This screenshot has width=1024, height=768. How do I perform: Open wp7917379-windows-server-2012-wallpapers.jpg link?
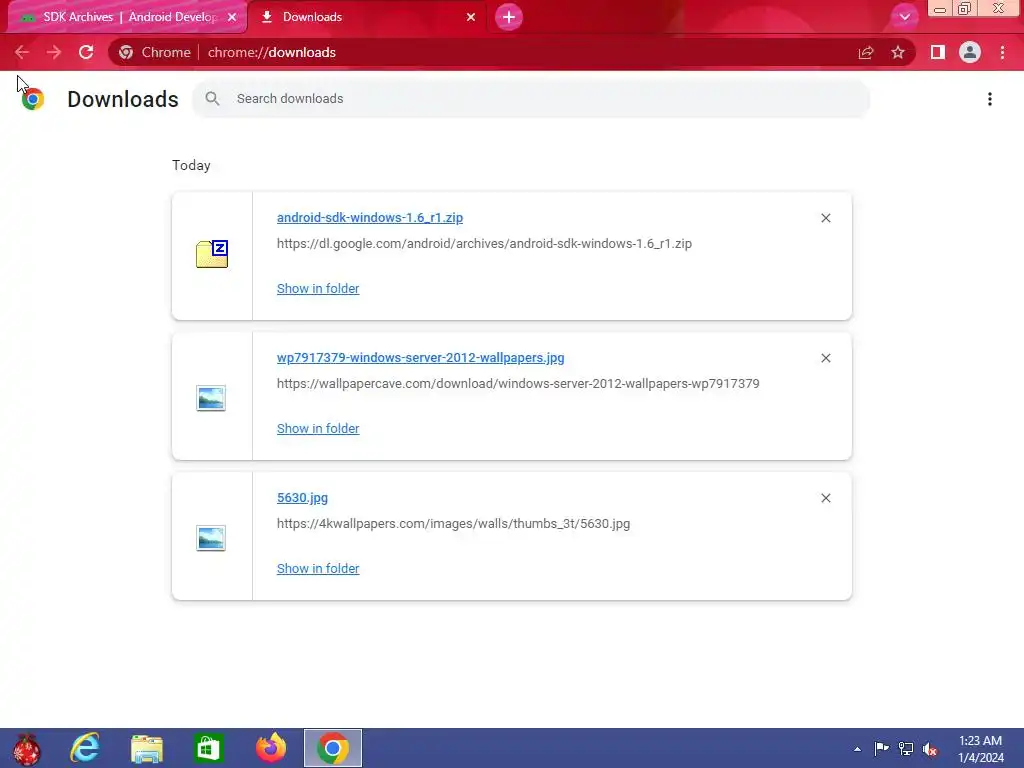coord(421,358)
